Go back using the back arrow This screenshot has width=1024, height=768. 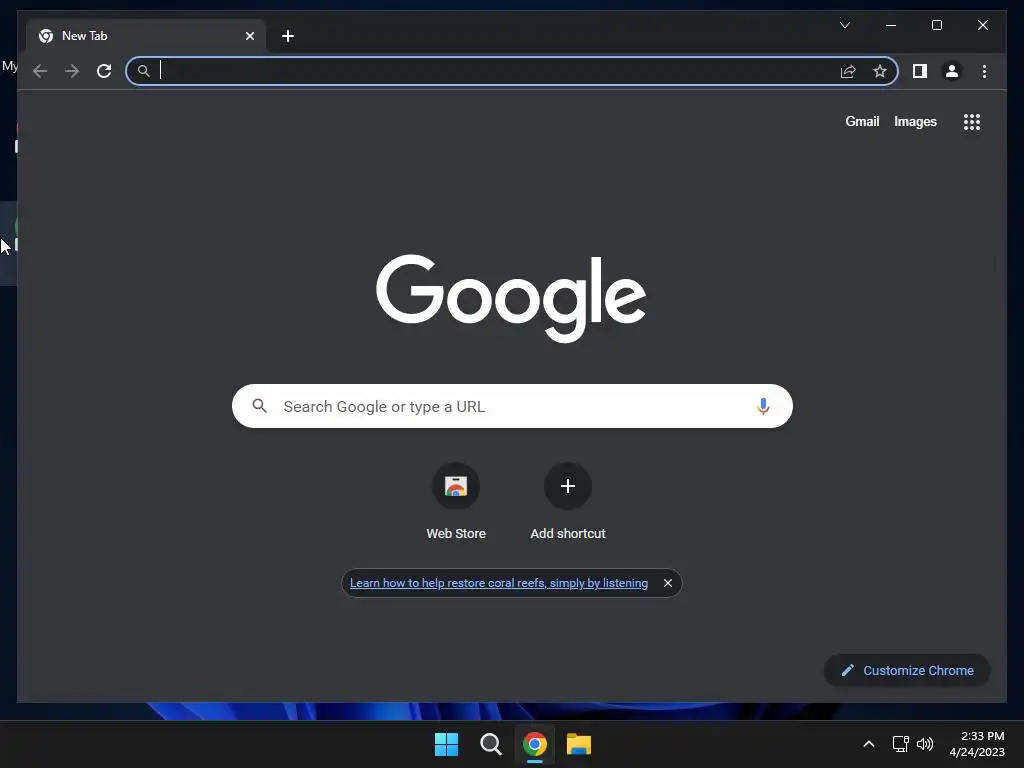[x=40, y=71]
